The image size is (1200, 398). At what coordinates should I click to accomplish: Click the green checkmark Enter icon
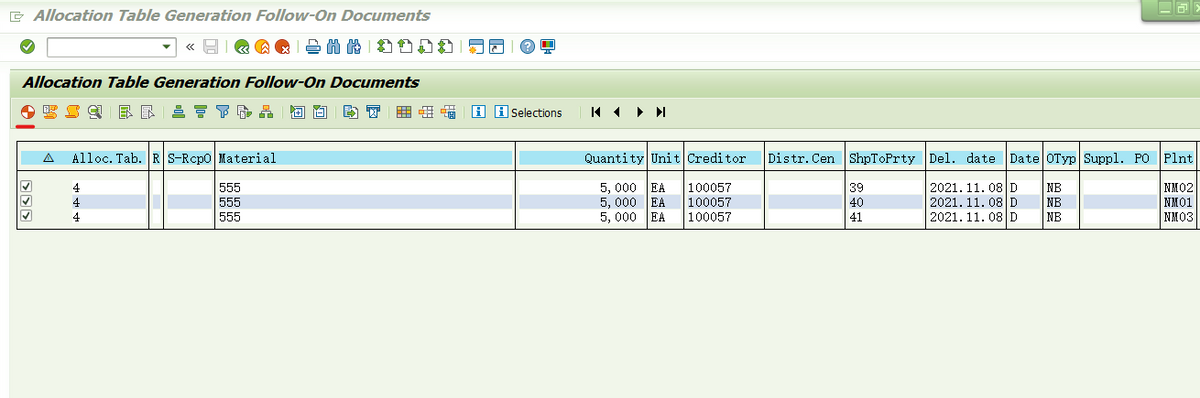tap(27, 46)
